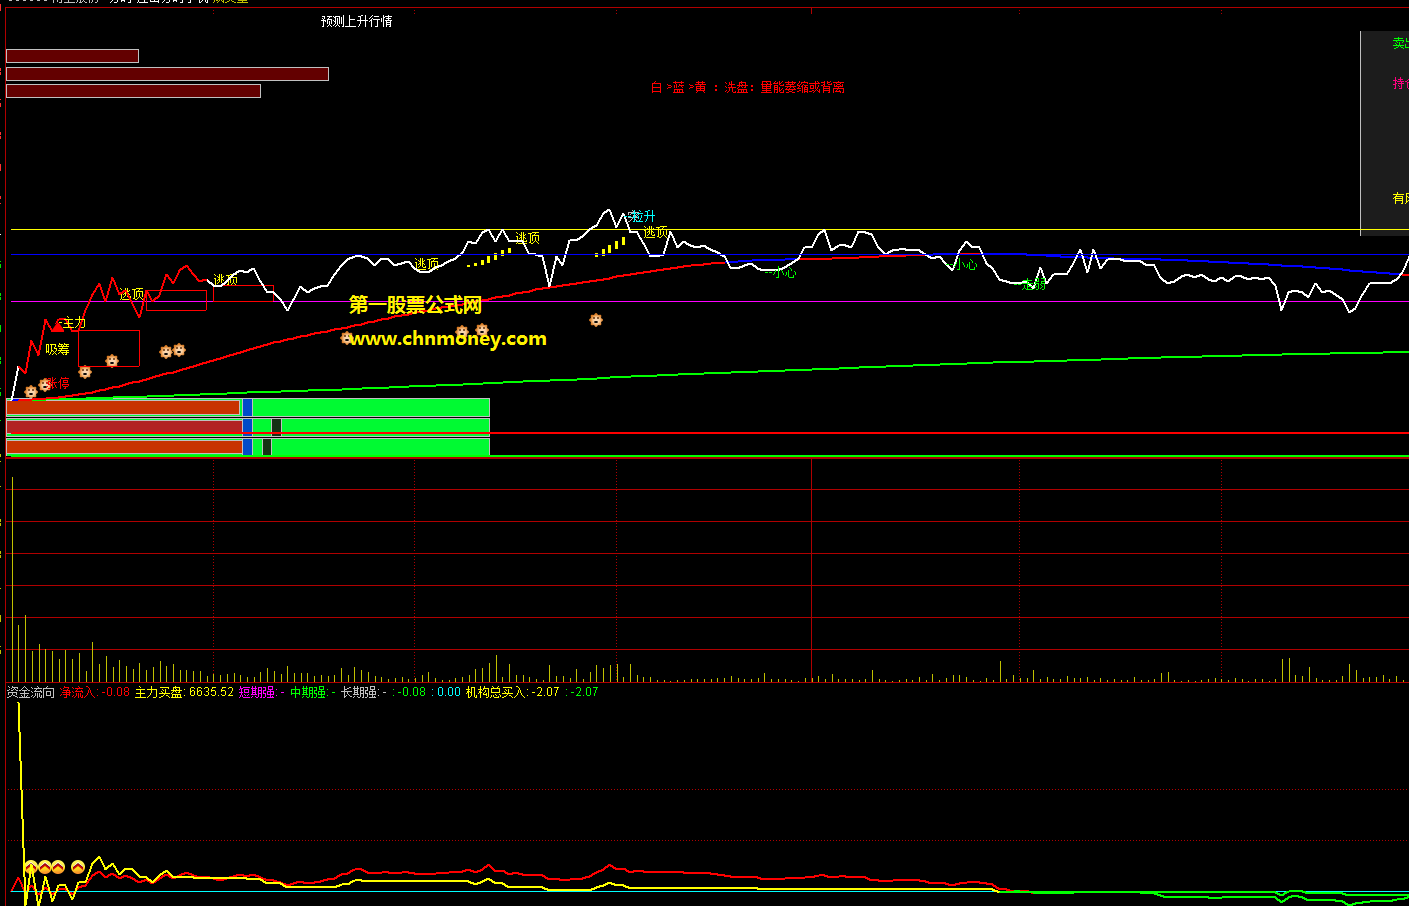Click the green 中期强 label
The height and width of the screenshot is (906, 1409).
click(x=308, y=692)
